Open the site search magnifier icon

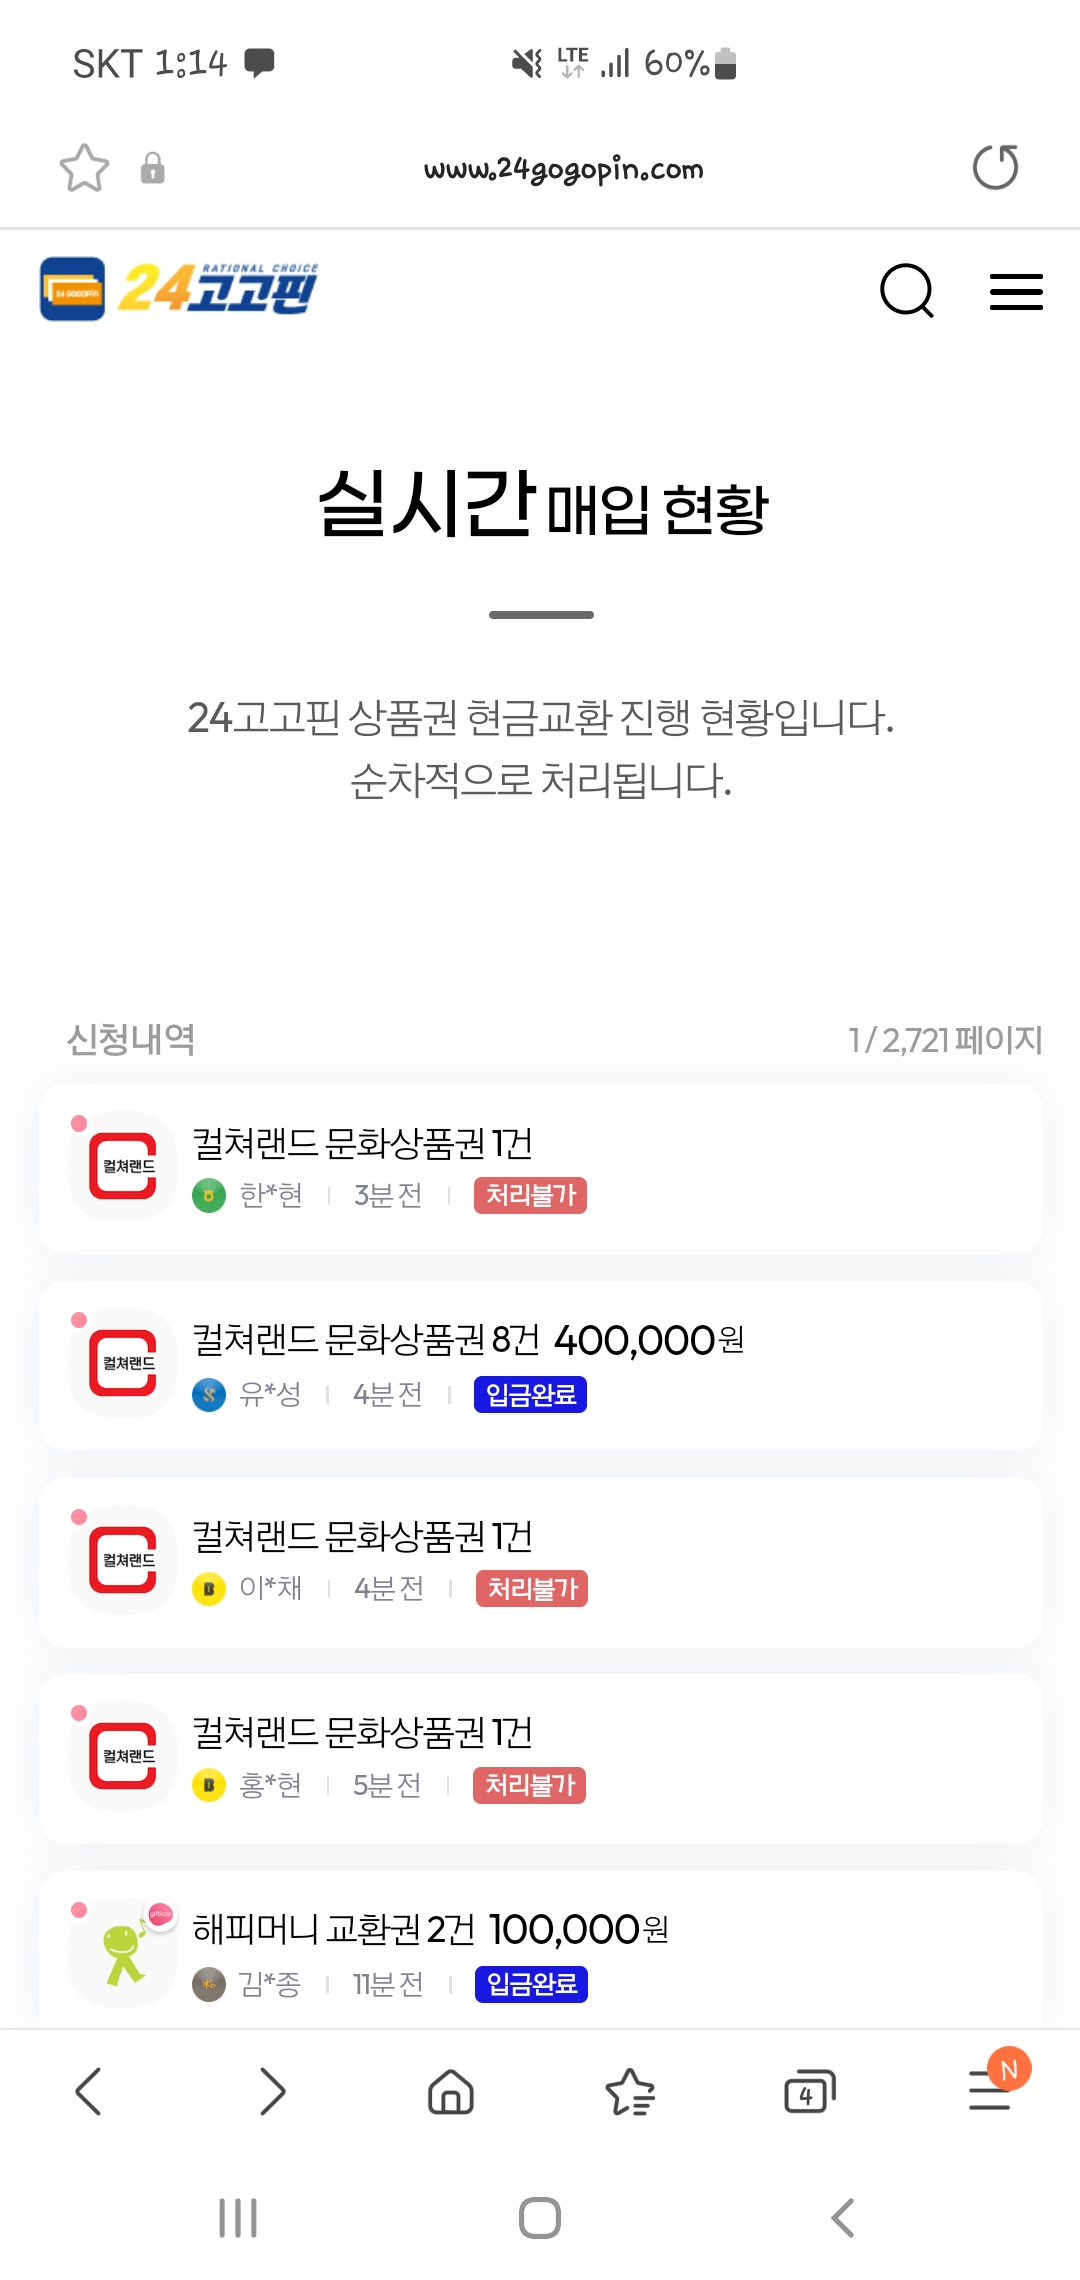click(907, 291)
